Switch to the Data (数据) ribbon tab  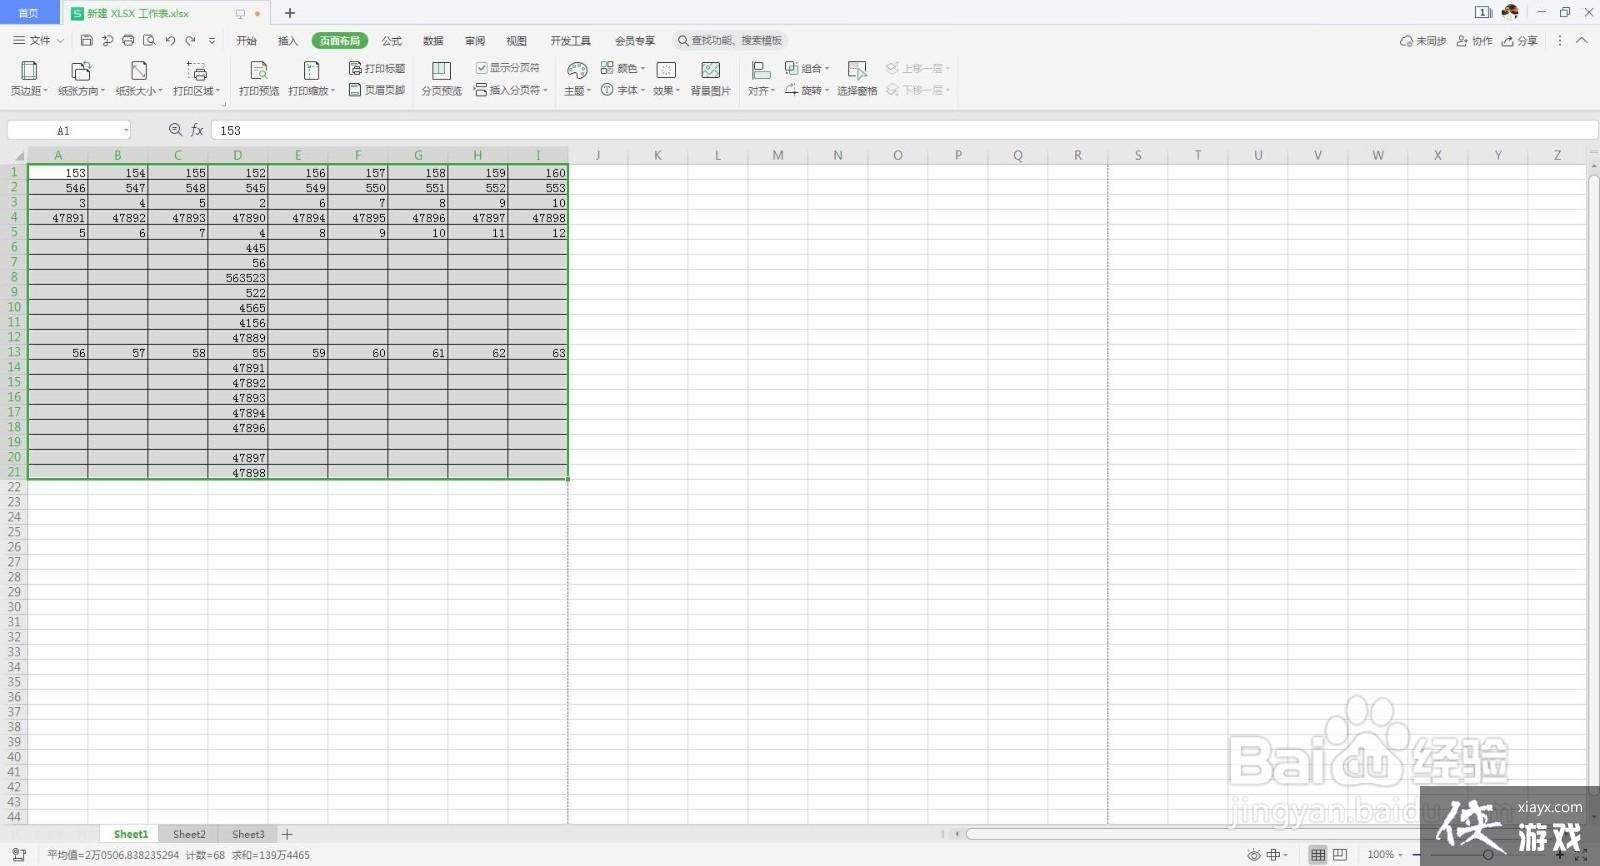[x=433, y=41]
